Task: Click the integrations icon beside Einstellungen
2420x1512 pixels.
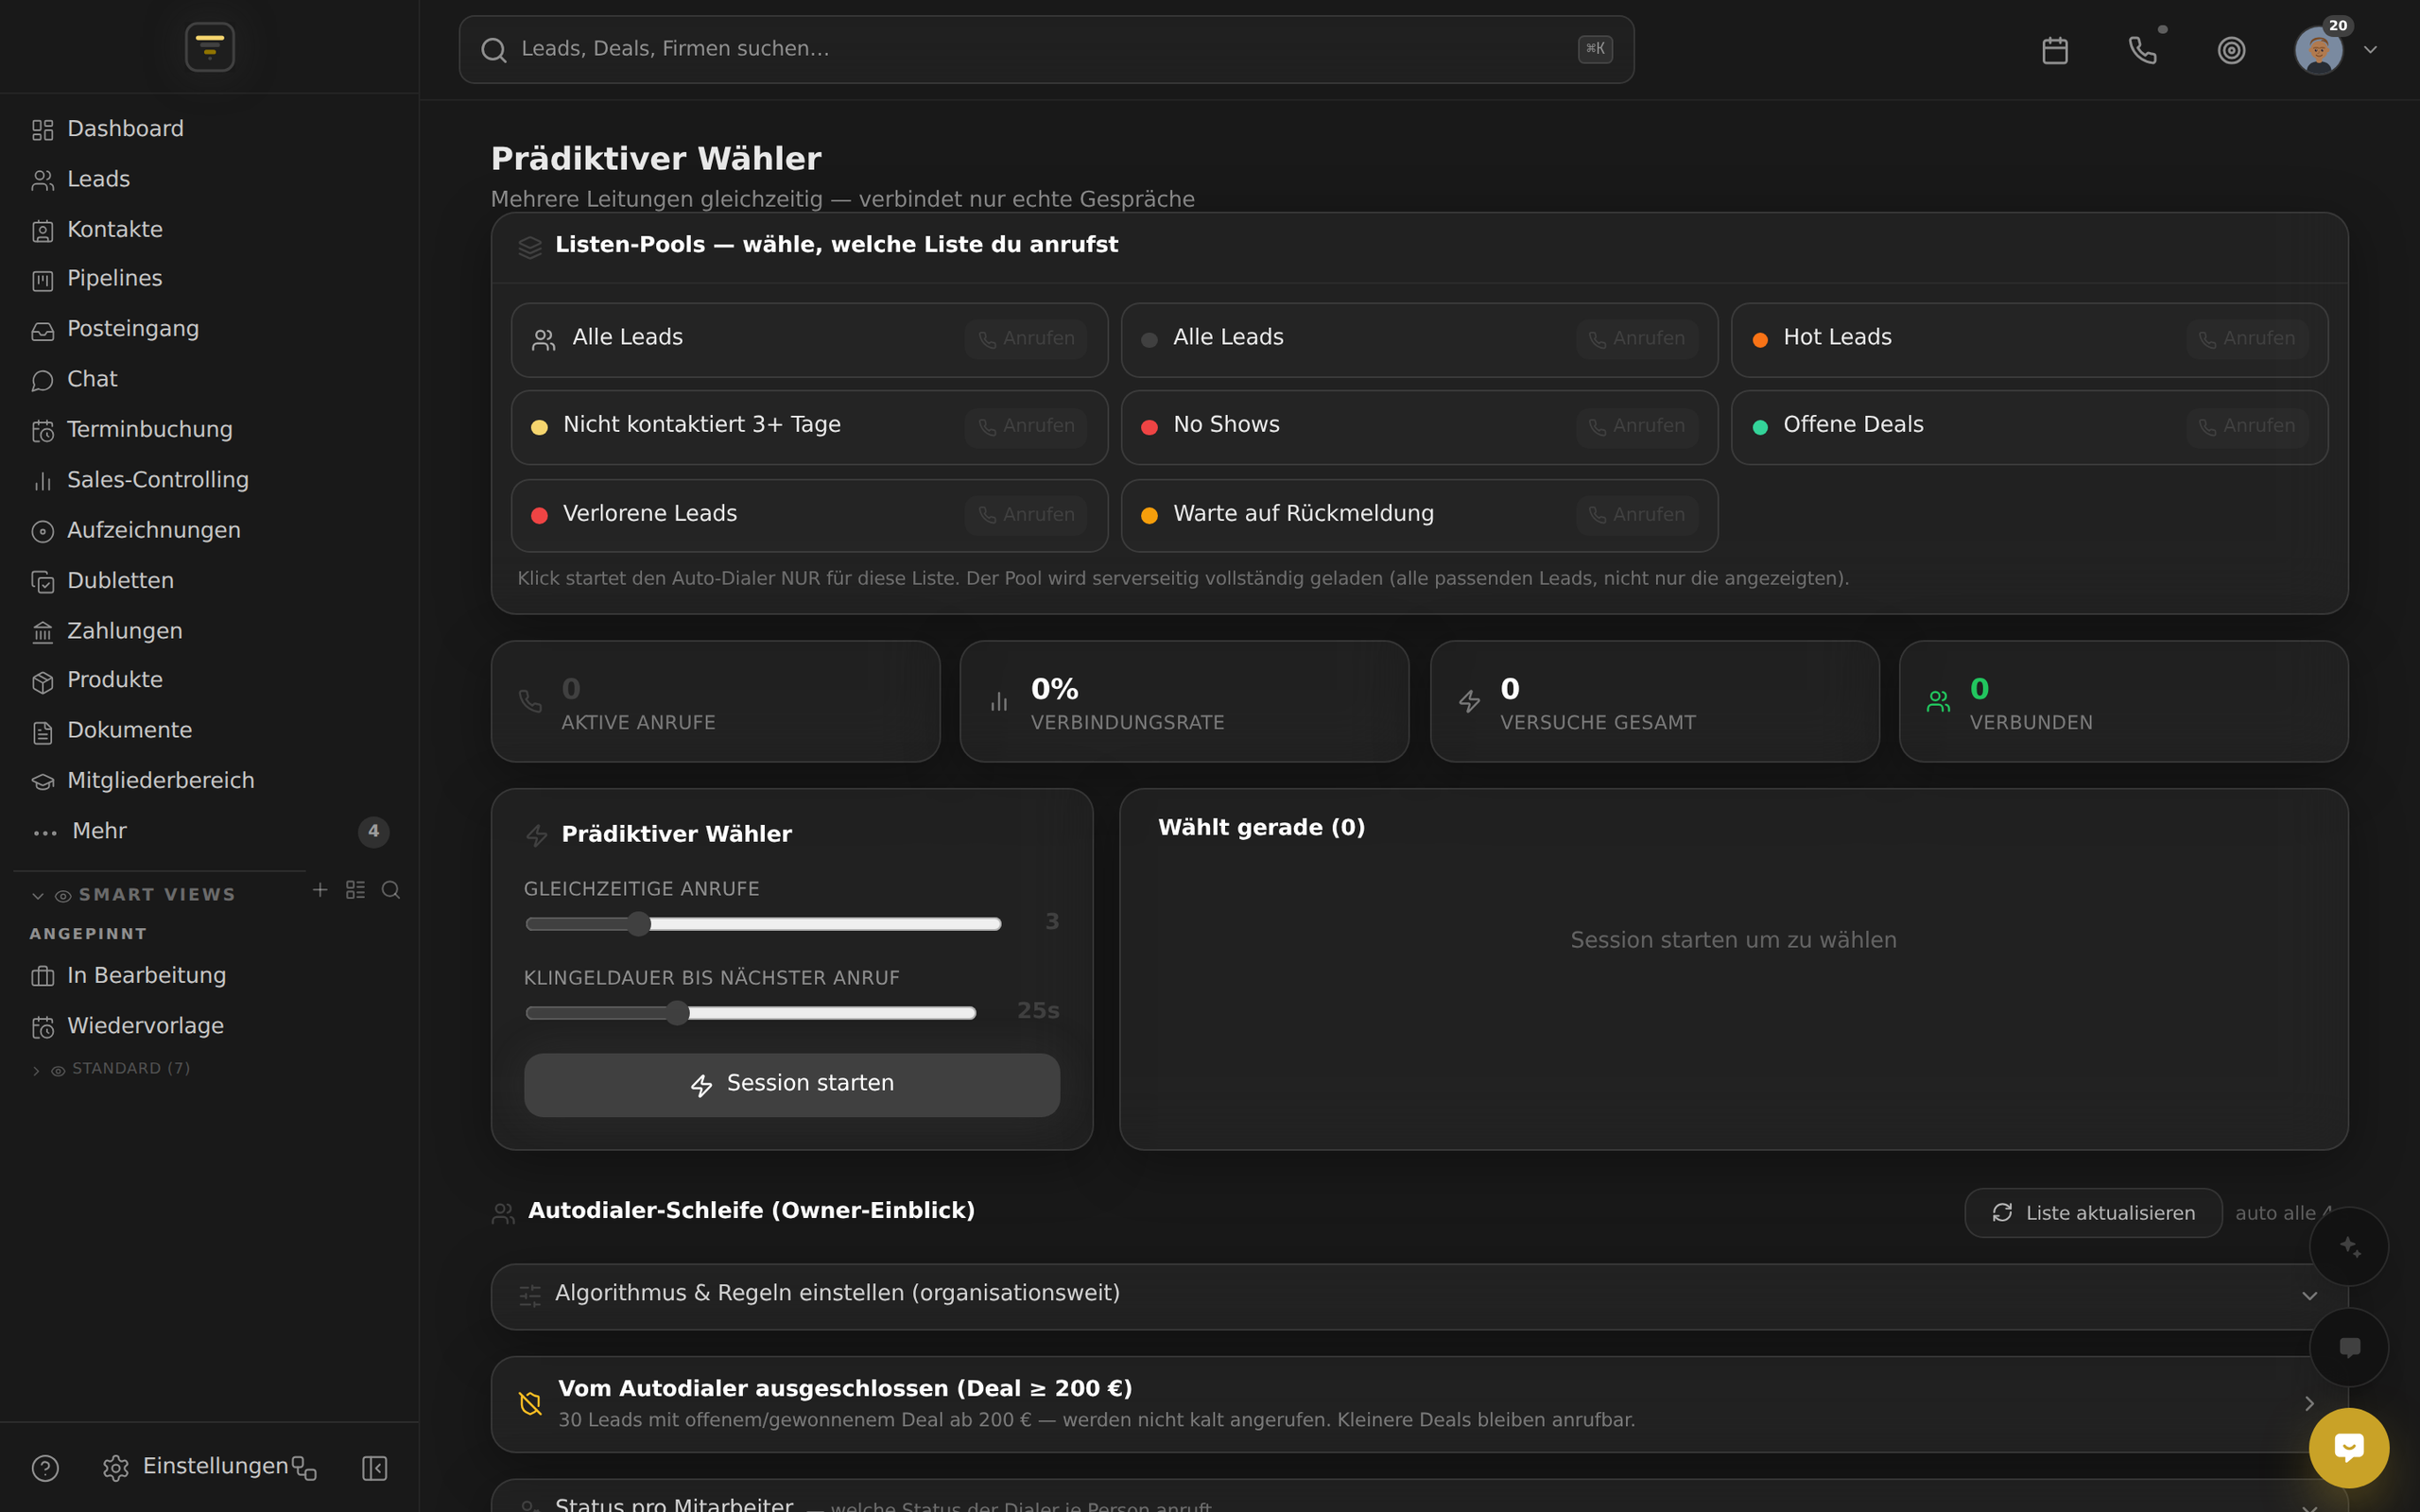Action: click(304, 1468)
